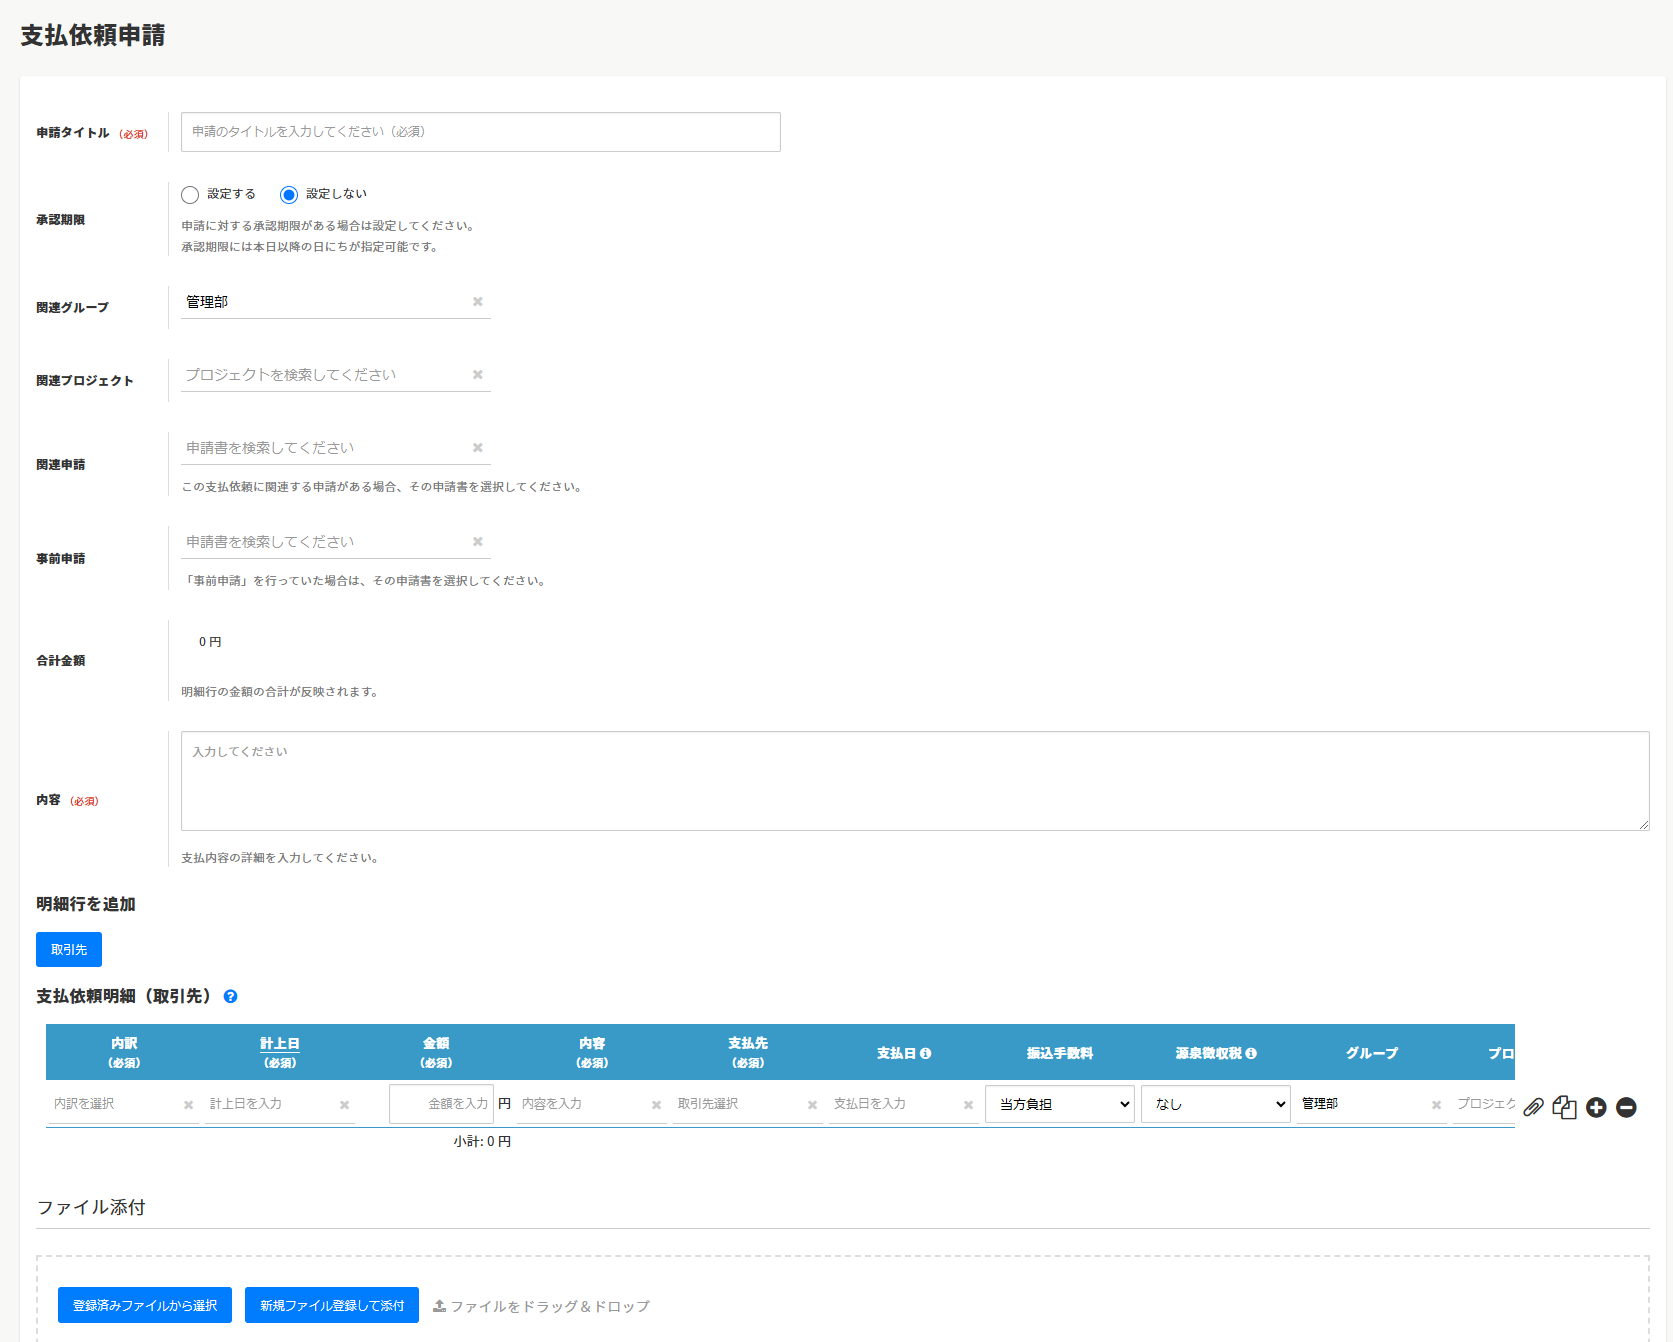Clear the 関連プロジェクト search field

pos(477,375)
